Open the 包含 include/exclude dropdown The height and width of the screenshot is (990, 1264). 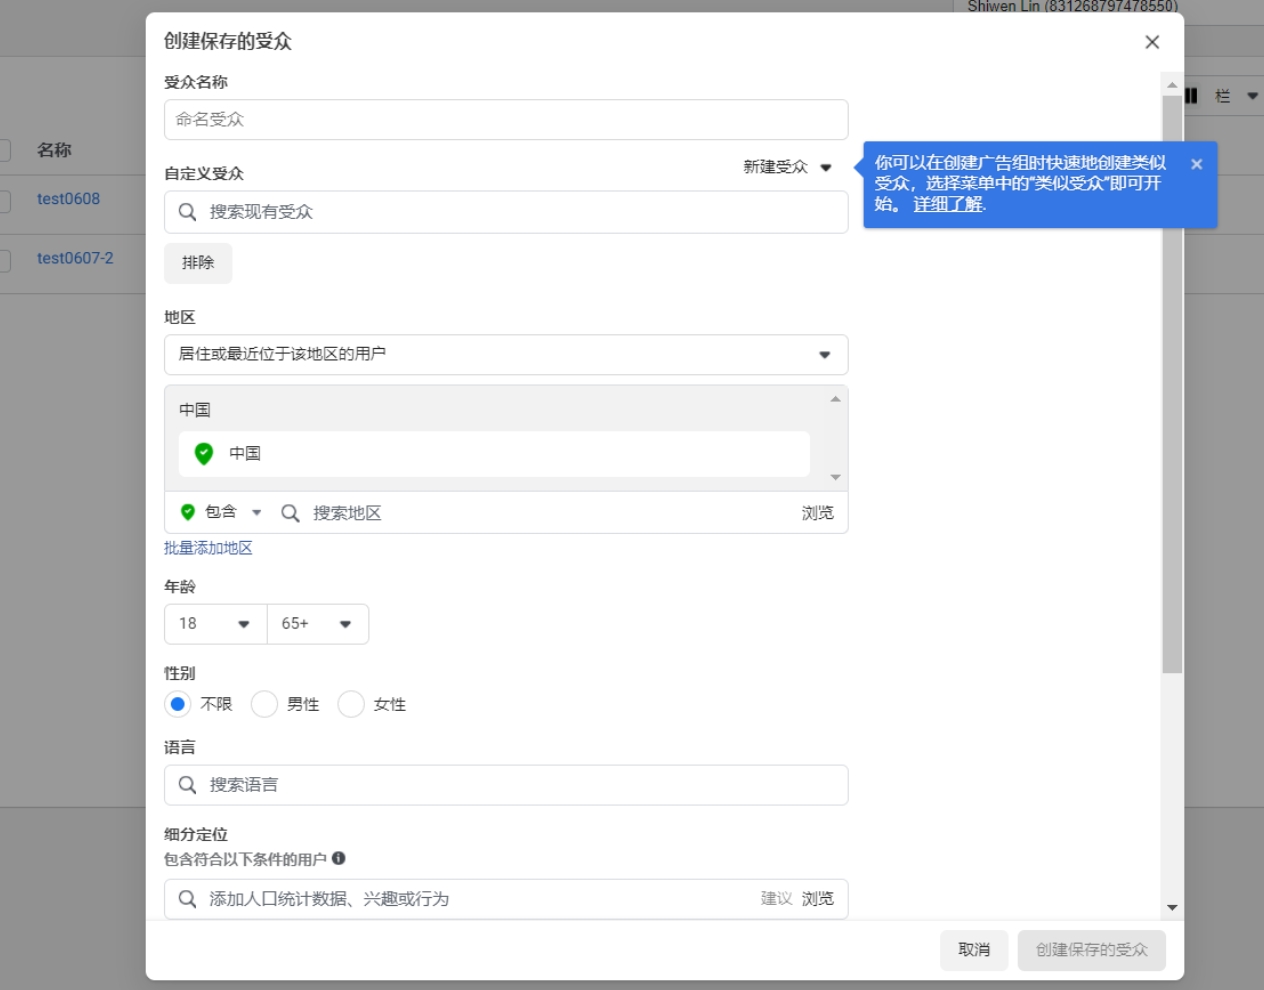point(221,512)
